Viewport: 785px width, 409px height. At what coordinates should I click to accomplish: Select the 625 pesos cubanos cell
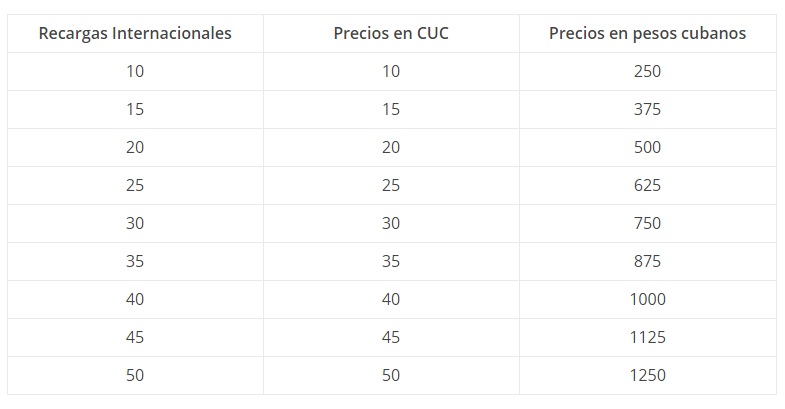click(647, 185)
